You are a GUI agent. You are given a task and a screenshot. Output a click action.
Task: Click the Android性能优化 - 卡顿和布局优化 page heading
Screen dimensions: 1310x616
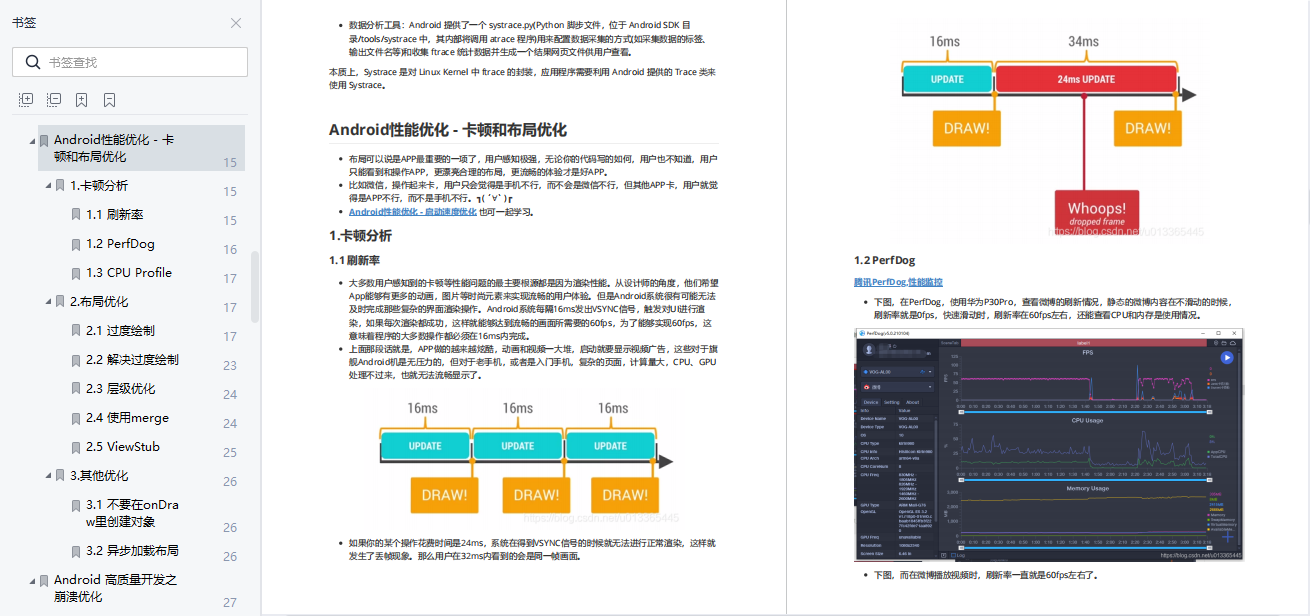pos(448,130)
